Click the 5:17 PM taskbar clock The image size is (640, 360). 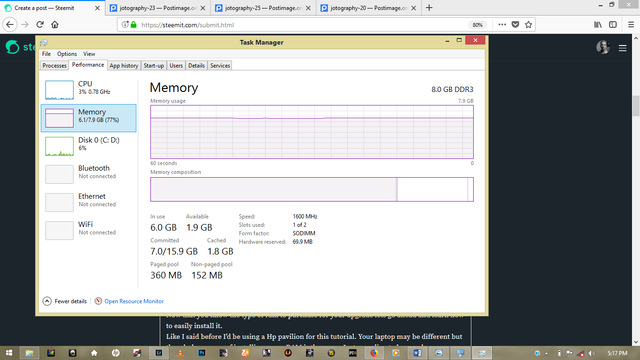tap(617, 353)
